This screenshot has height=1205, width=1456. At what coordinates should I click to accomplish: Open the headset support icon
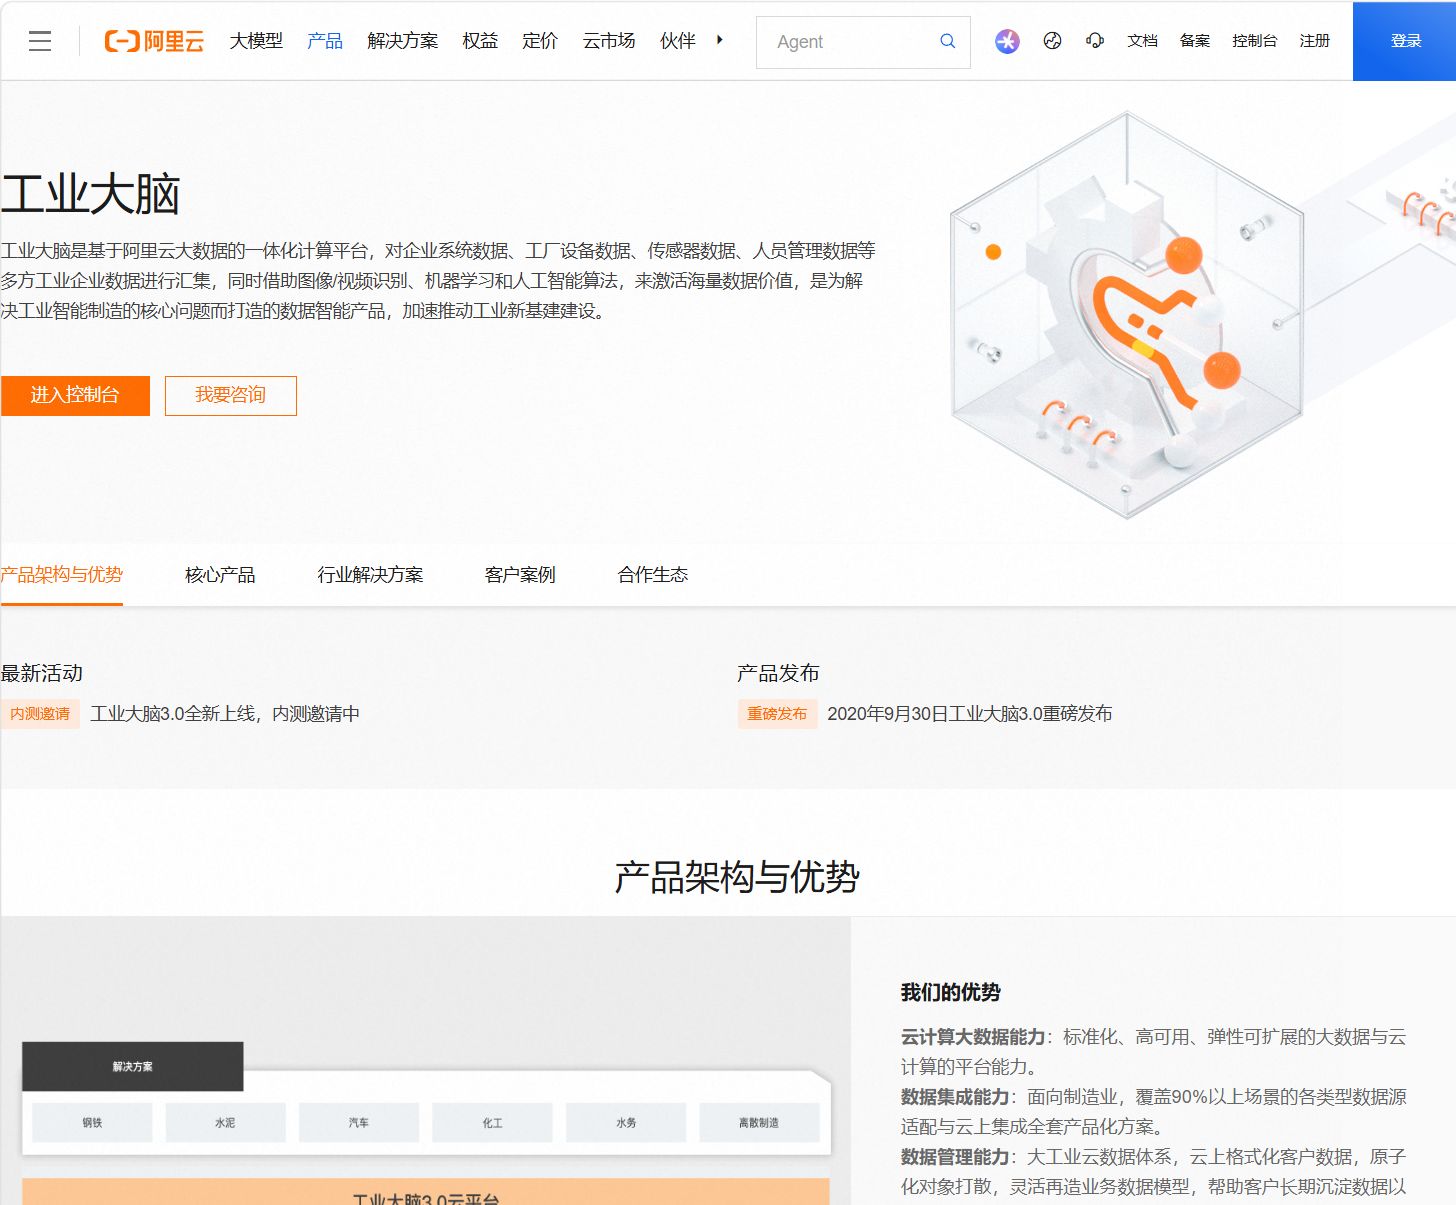[x=1095, y=41]
